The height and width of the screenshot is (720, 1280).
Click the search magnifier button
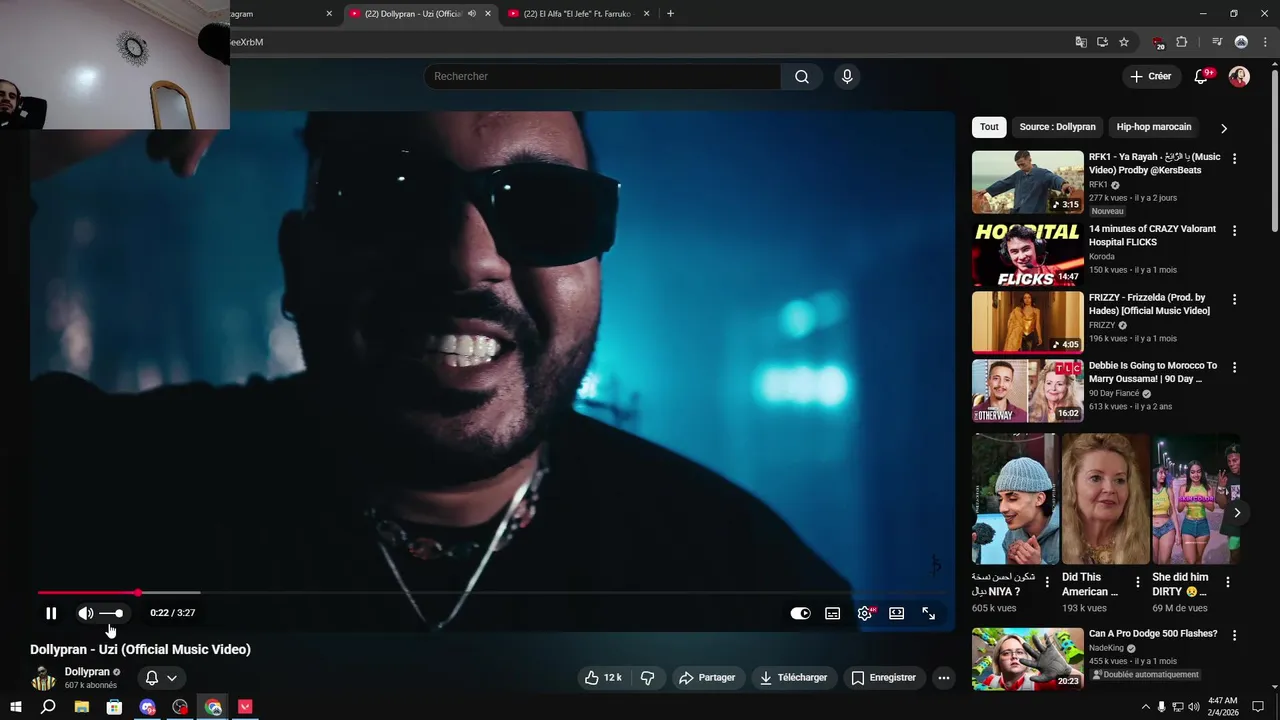802,76
